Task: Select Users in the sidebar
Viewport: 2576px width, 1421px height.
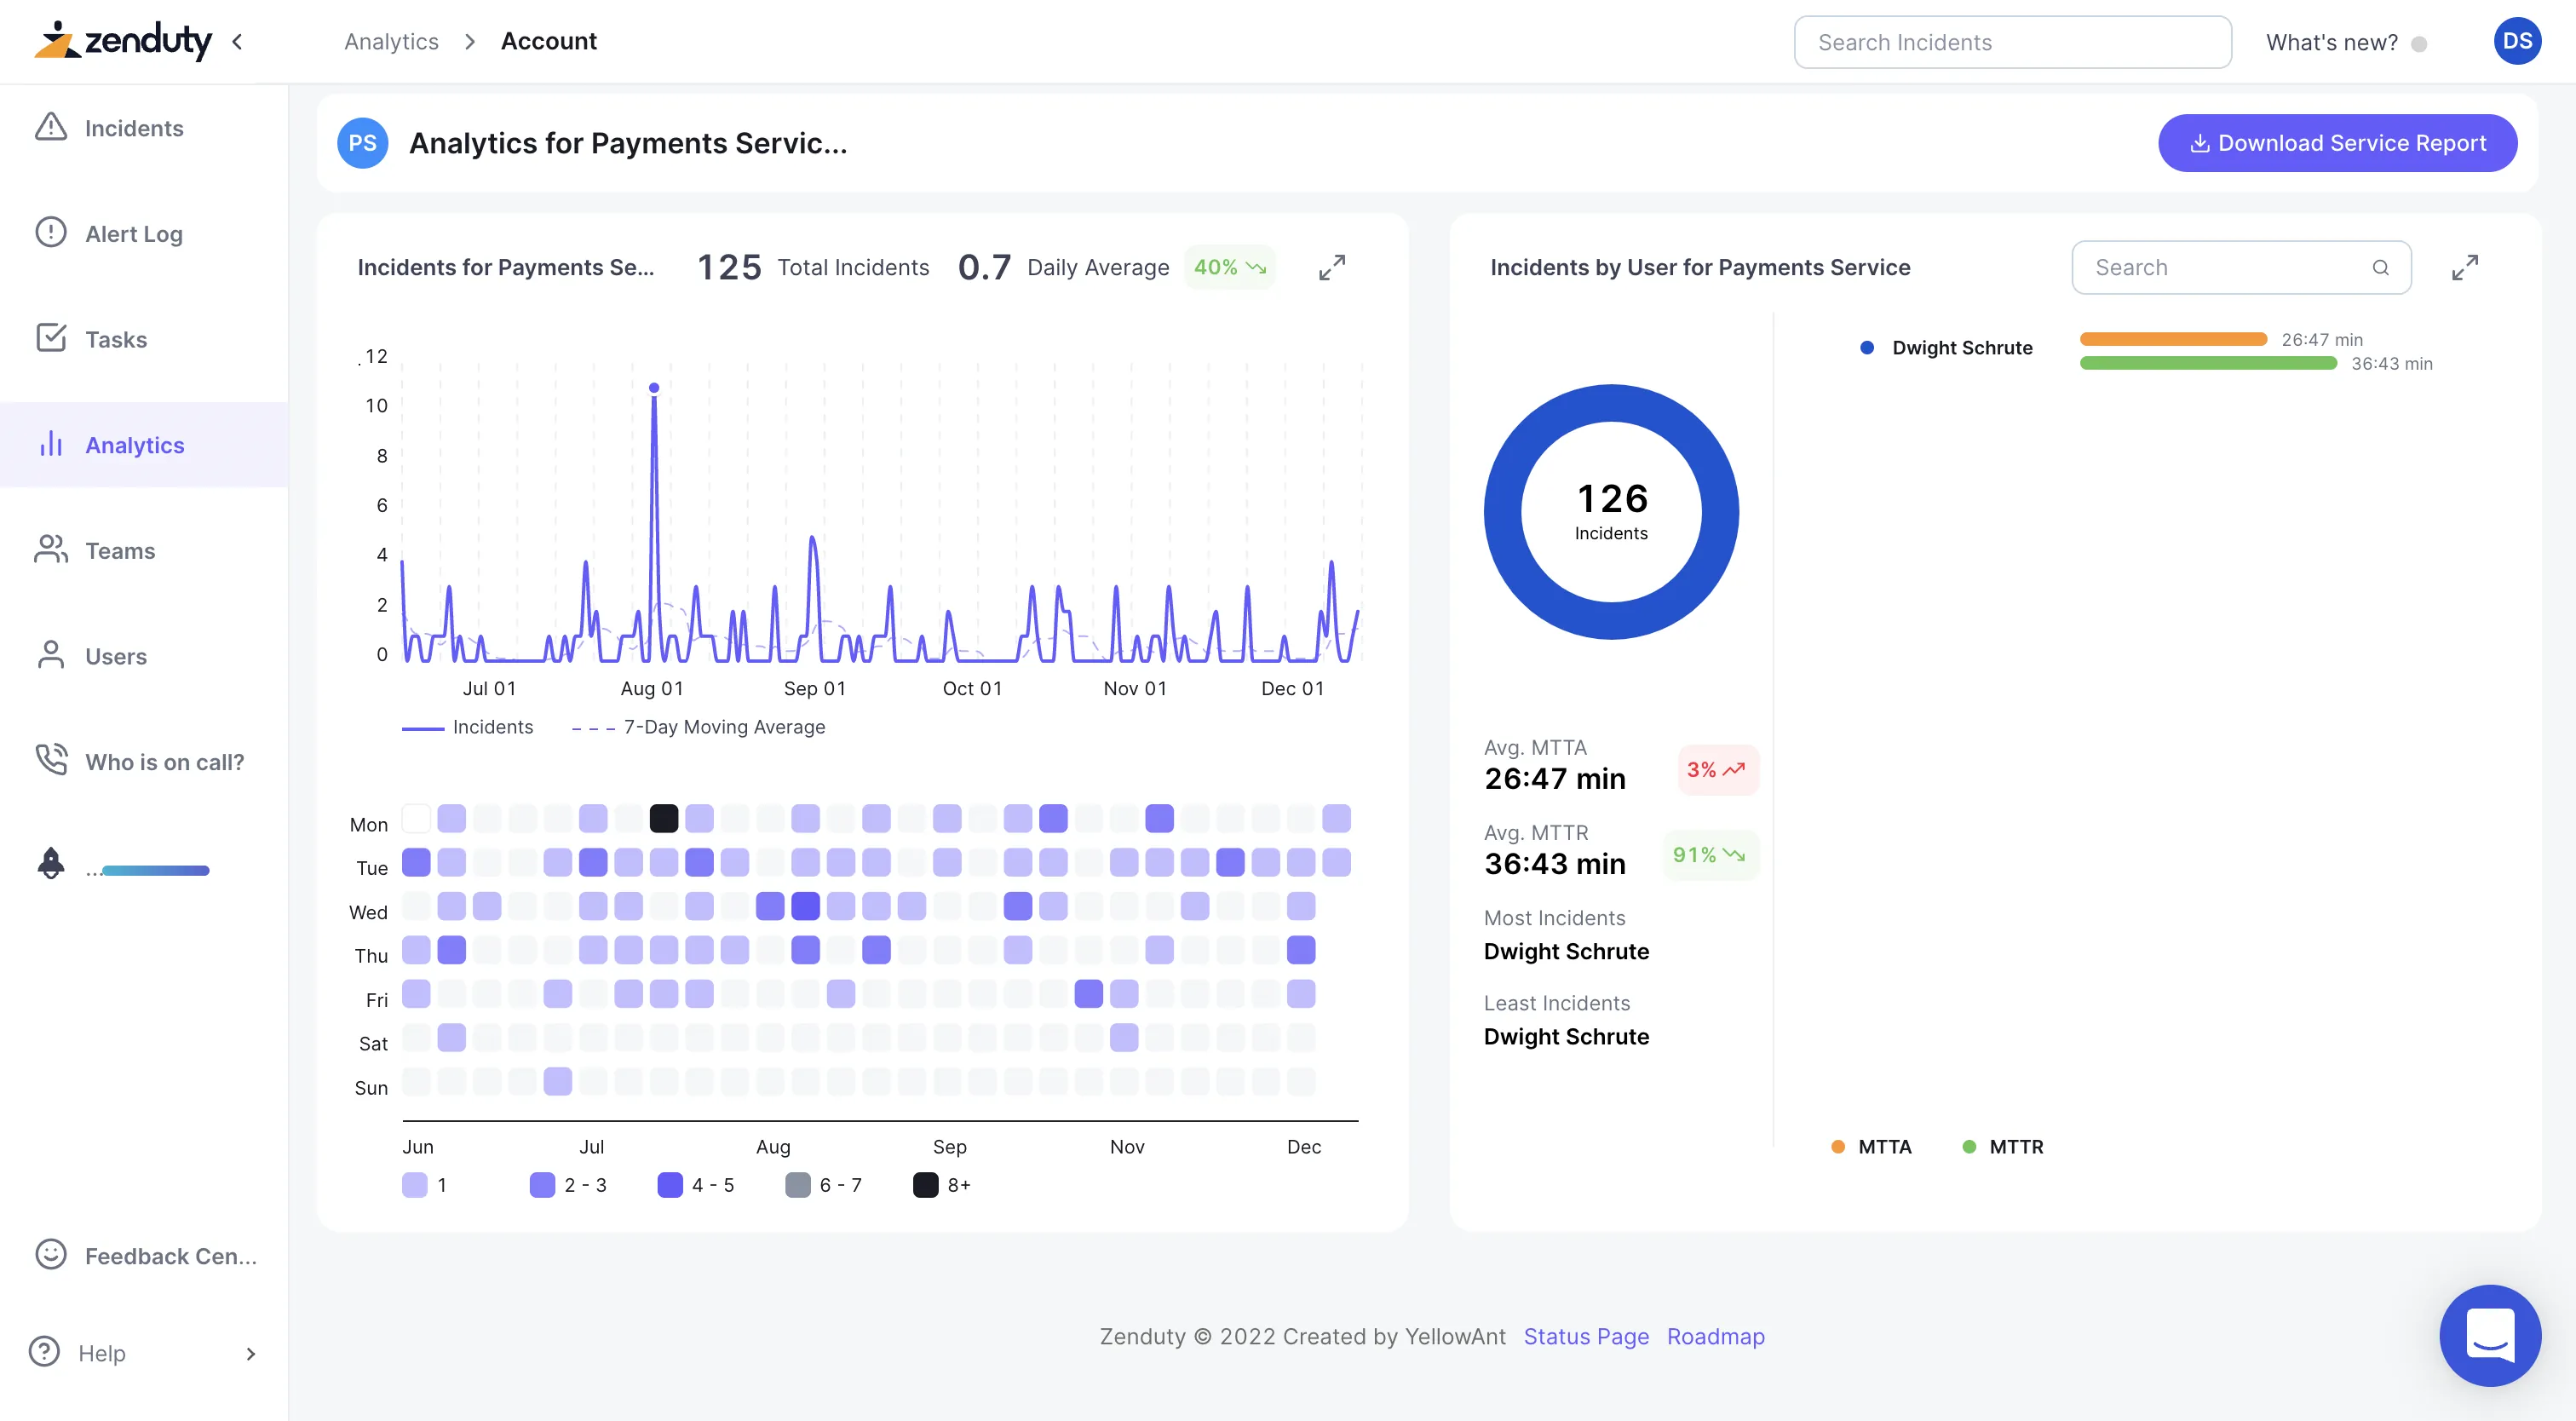Action: point(116,656)
